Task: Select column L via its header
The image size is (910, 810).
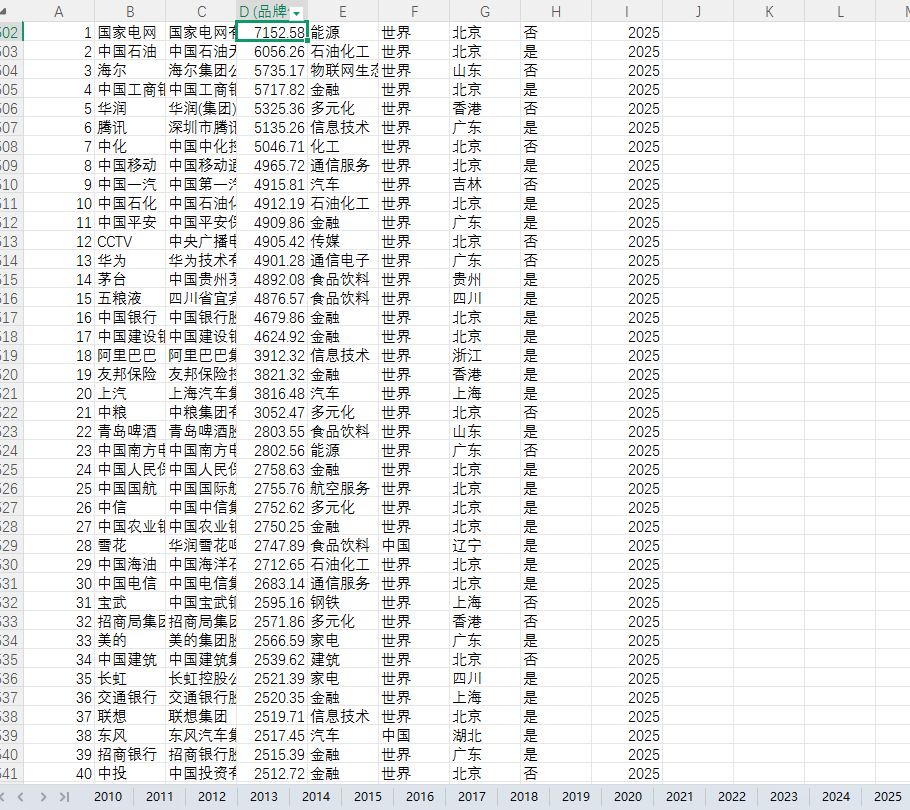Action: (840, 12)
